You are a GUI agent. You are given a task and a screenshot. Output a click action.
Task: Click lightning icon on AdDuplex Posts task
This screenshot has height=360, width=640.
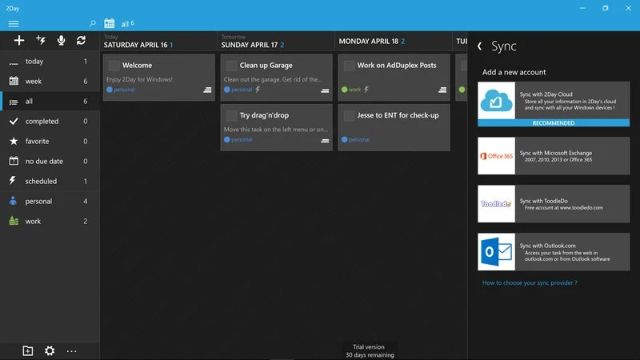(366, 89)
